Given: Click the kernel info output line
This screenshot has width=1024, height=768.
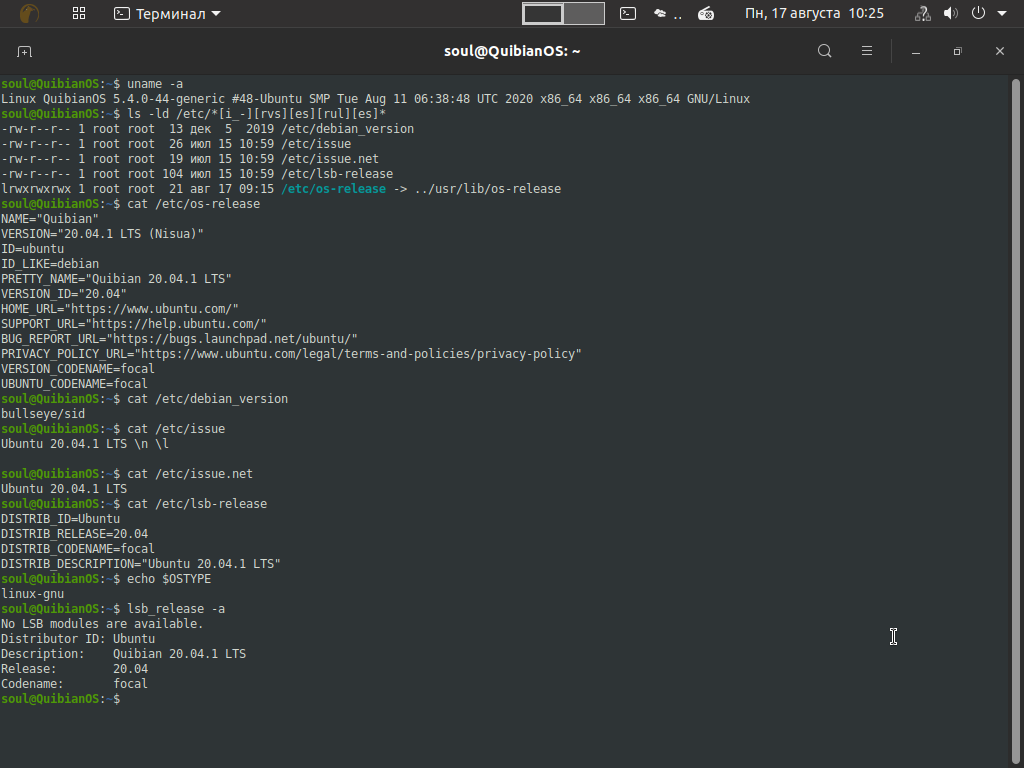Looking at the screenshot, I should [376, 99].
